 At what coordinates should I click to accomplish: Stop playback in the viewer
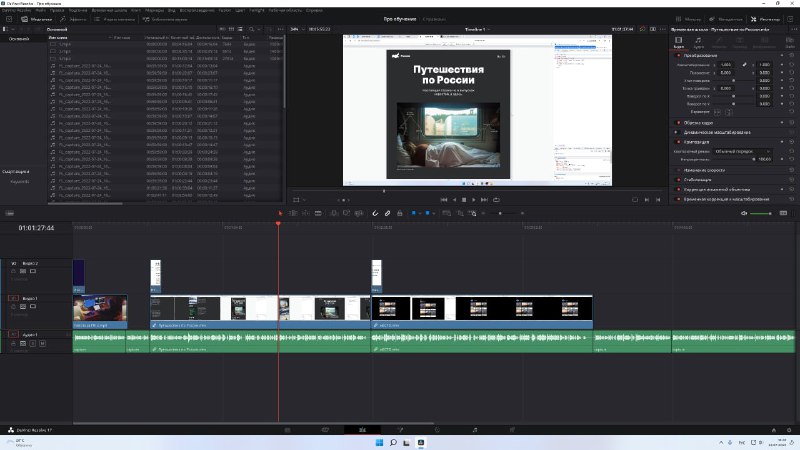tap(464, 199)
